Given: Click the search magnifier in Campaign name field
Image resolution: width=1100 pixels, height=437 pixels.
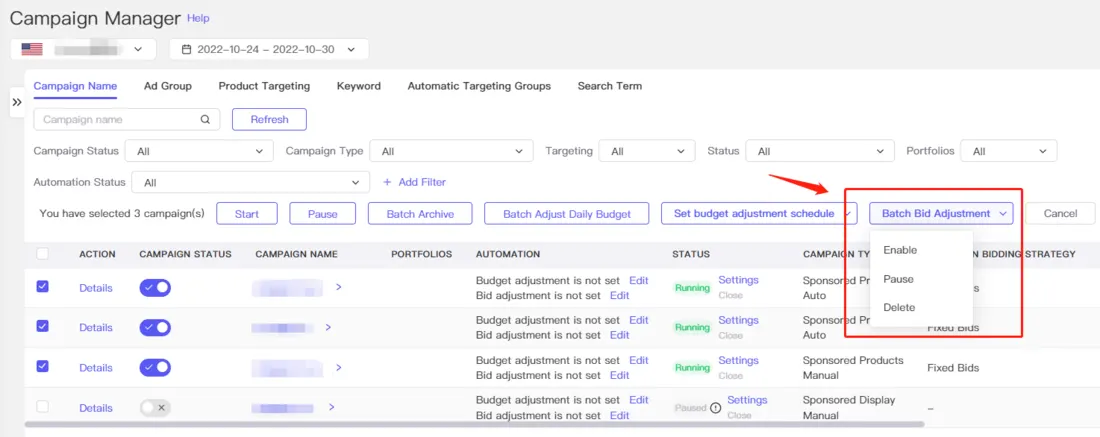Looking at the screenshot, I should (205, 119).
